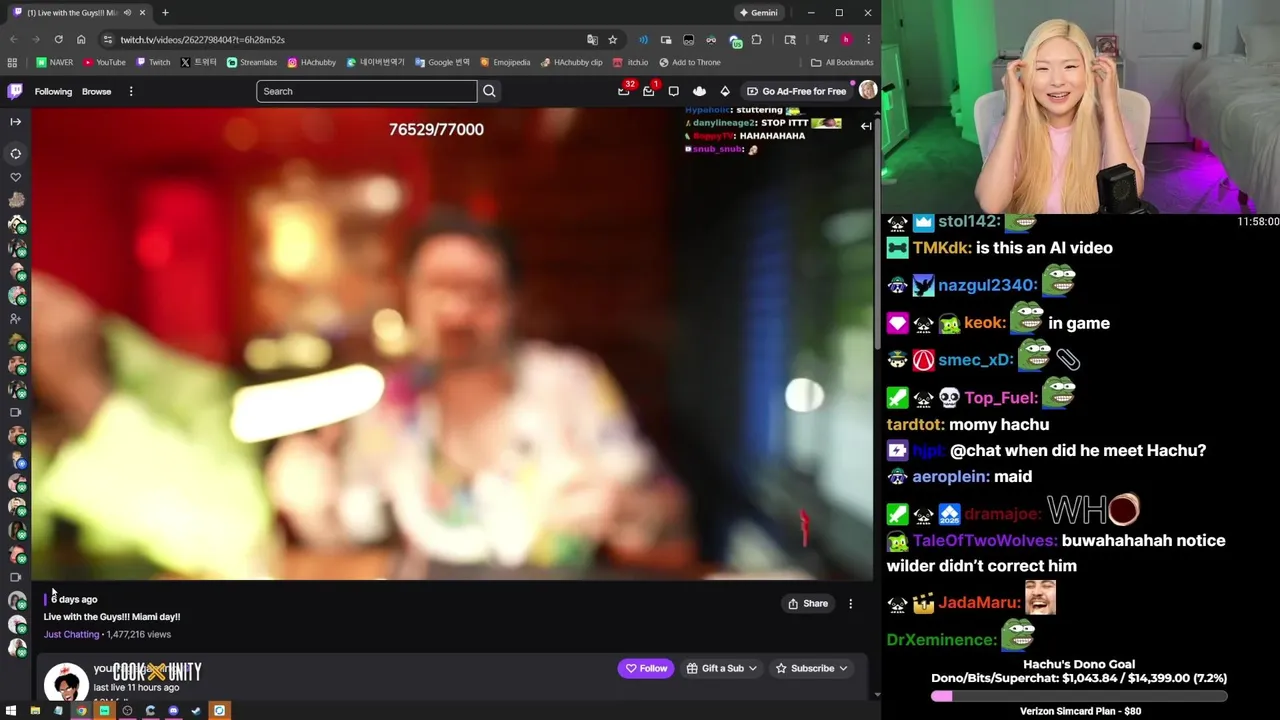Viewport: 1280px width, 720px height.
Task: Switch to Chrome in the taskbar
Action: (81, 711)
